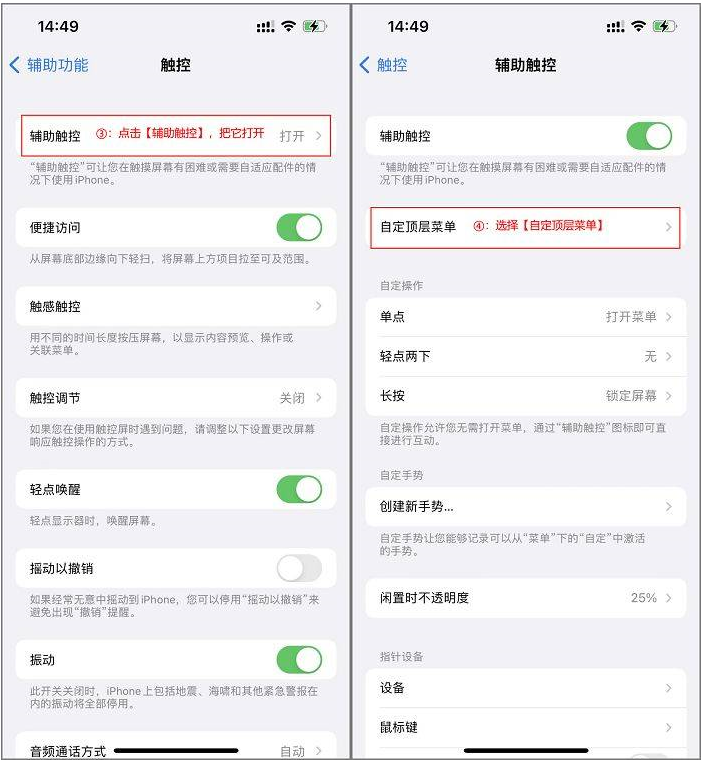Tap the signal bars in left status bar
This screenshot has height=763, width=704.
click(x=266, y=27)
